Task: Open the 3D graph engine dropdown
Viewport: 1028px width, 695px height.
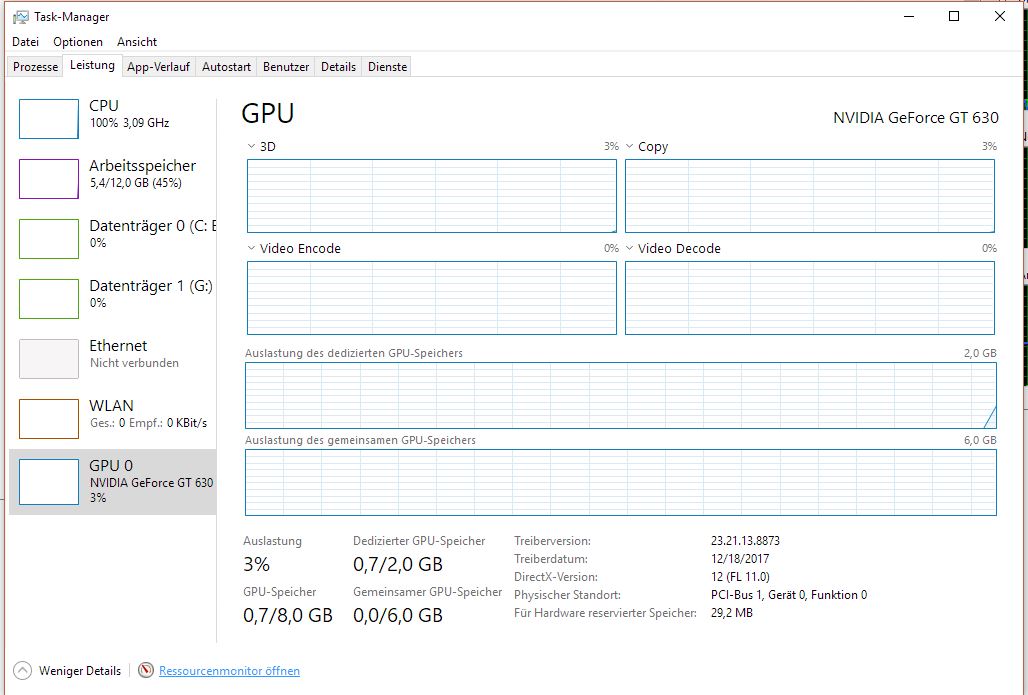Action: point(251,146)
